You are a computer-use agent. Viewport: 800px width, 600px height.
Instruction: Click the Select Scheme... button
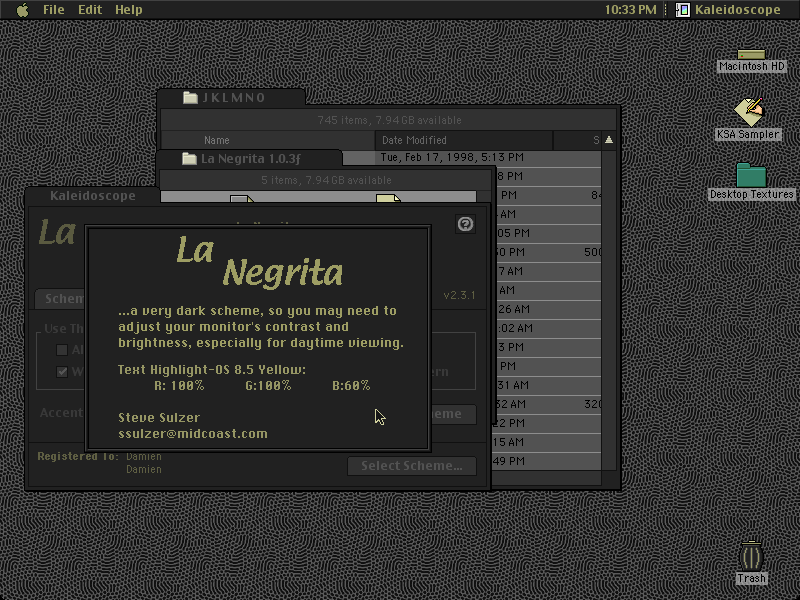[x=412, y=466]
